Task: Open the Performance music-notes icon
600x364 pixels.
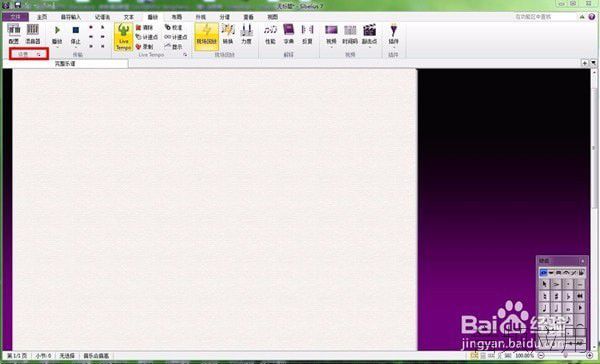Action: pyautogui.click(x=270, y=34)
